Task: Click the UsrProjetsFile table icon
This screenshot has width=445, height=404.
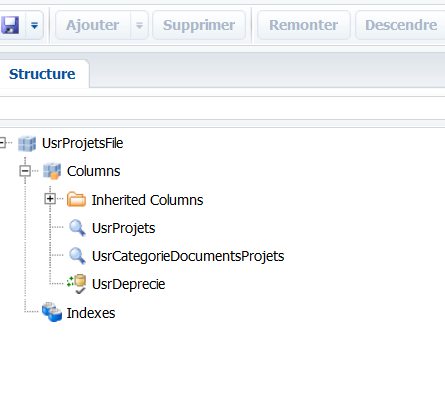Action: 27,144
